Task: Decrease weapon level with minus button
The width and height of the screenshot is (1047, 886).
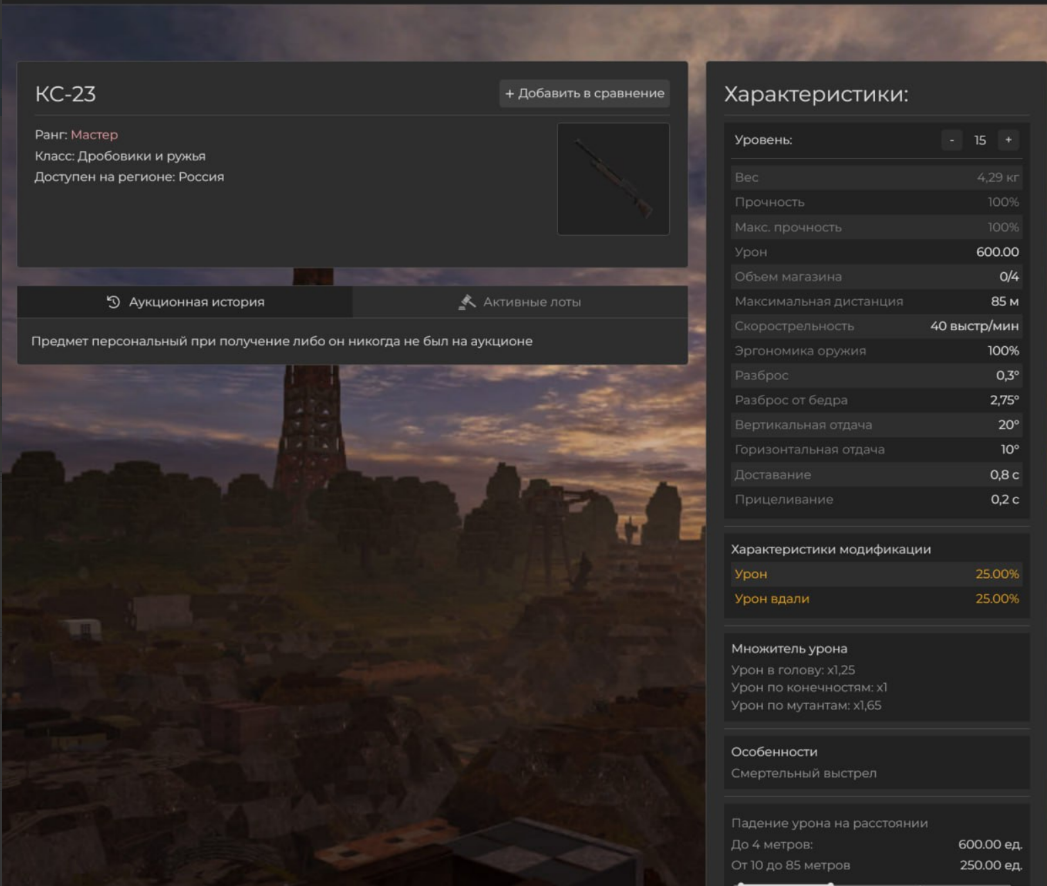Action: pos(951,140)
